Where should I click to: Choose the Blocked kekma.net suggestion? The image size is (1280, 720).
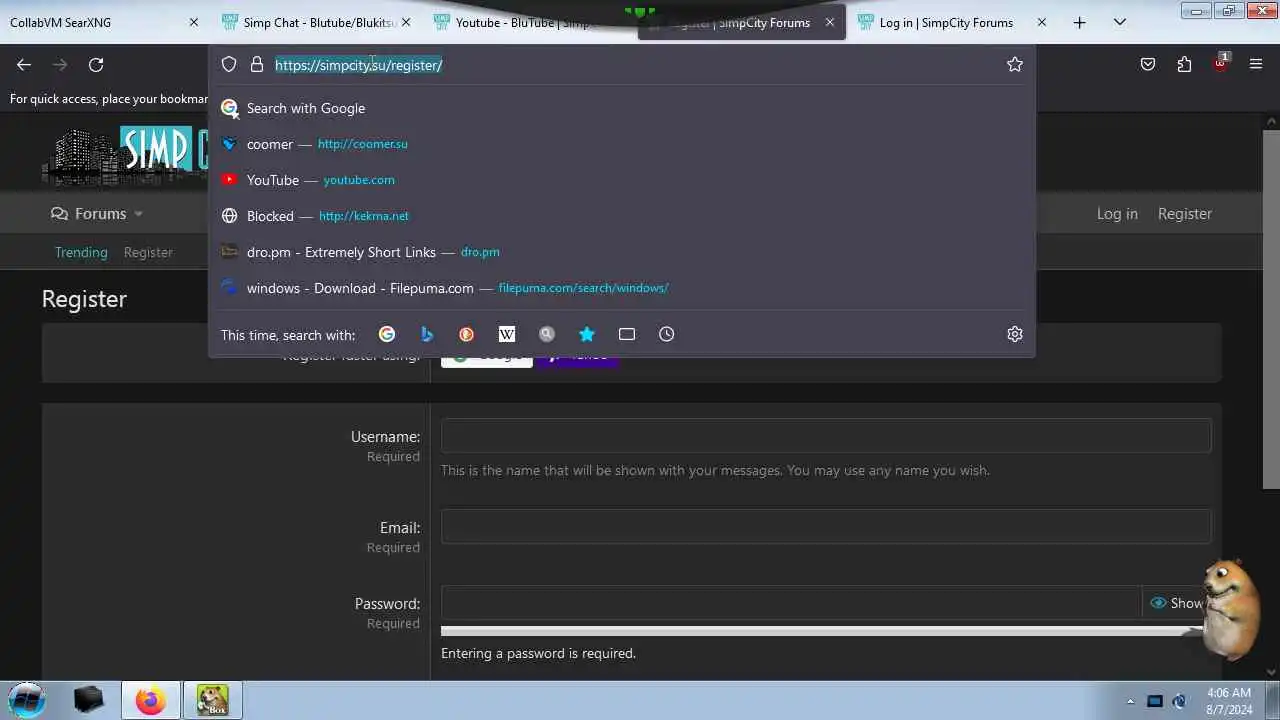[x=622, y=216]
